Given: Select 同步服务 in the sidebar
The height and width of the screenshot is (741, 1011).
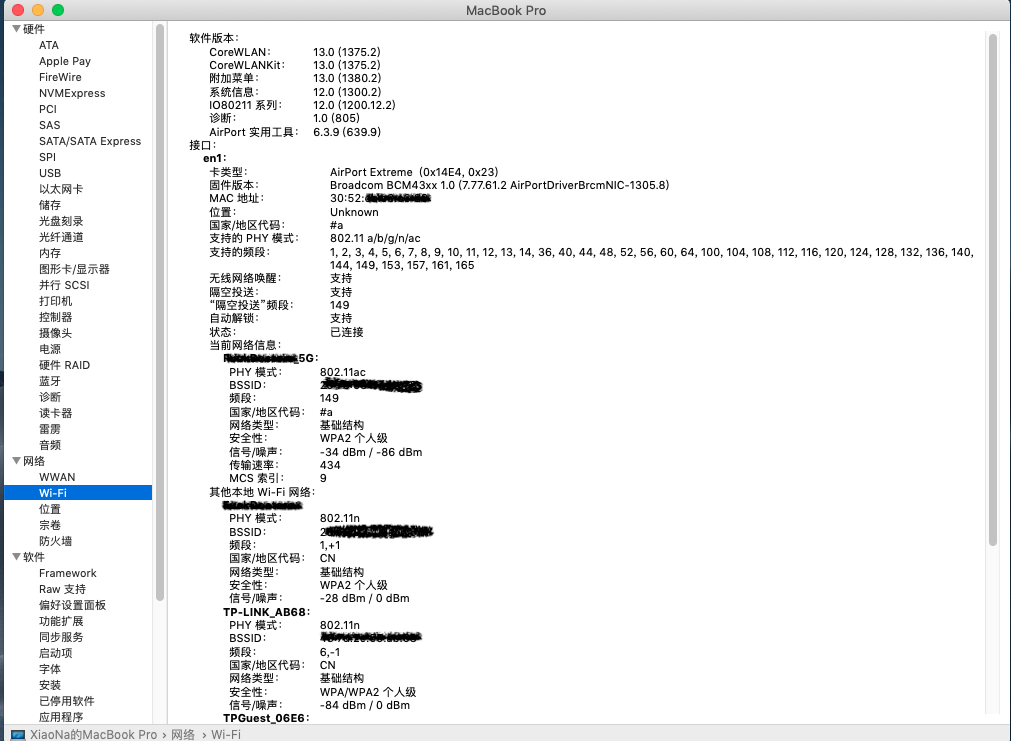Looking at the screenshot, I should [x=61, y=637].
